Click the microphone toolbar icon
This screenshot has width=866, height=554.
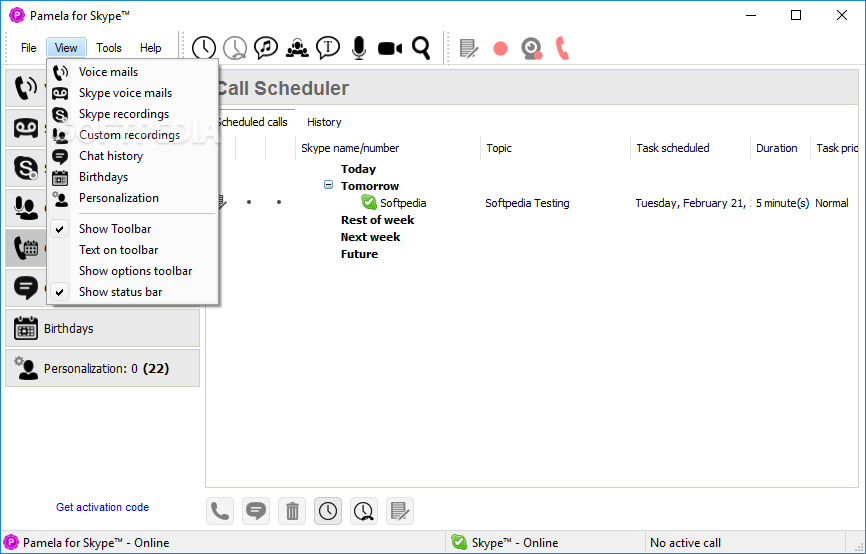[359, 48]
